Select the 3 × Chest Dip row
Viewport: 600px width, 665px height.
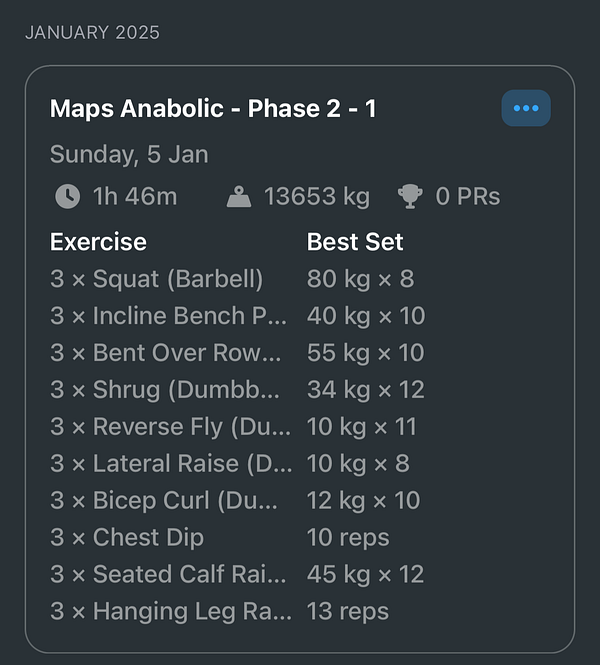[x=127, y=538]
